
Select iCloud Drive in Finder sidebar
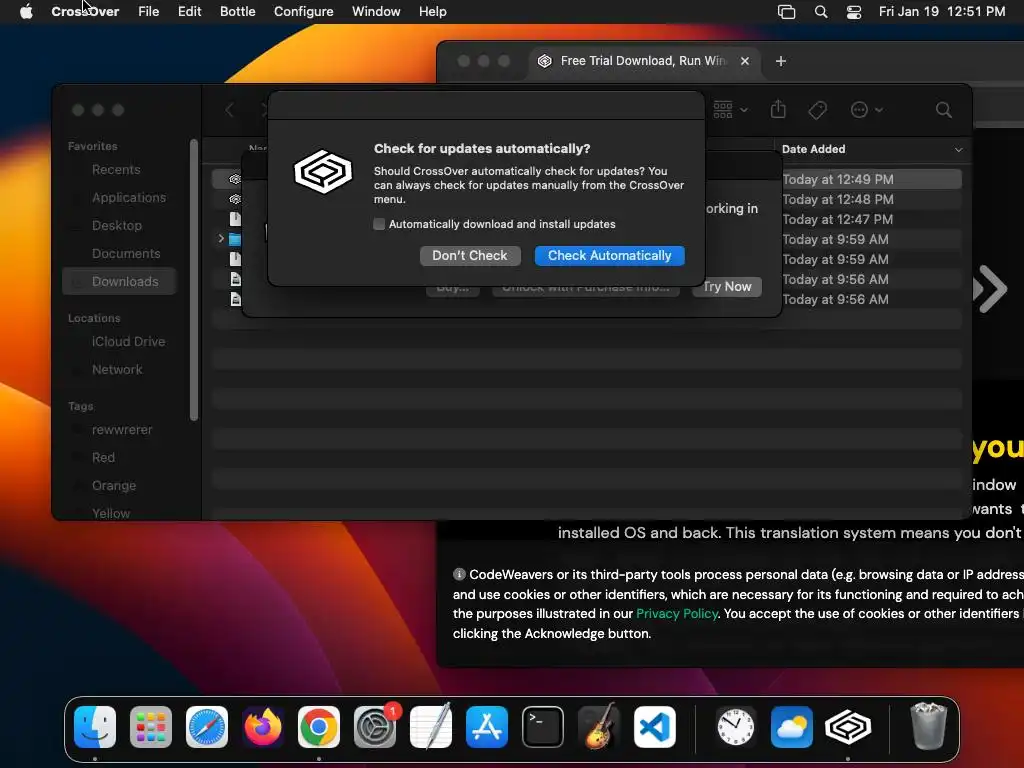[129, 342]
